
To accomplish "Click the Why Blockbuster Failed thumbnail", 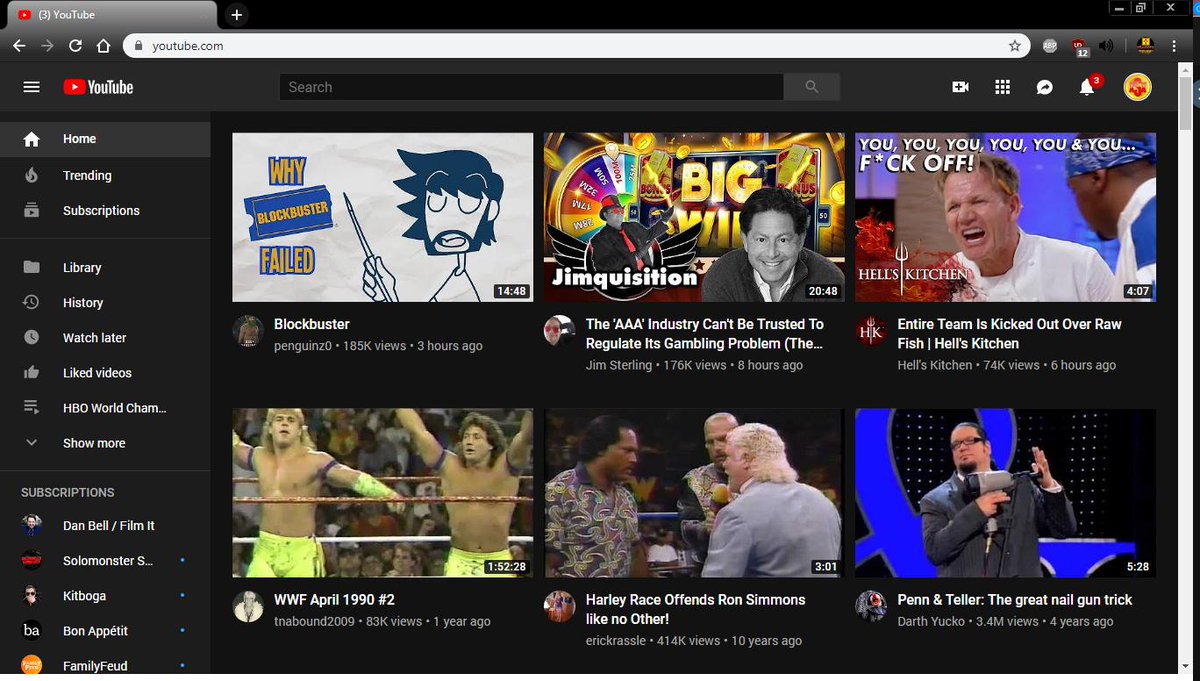I will coord(383,217).
